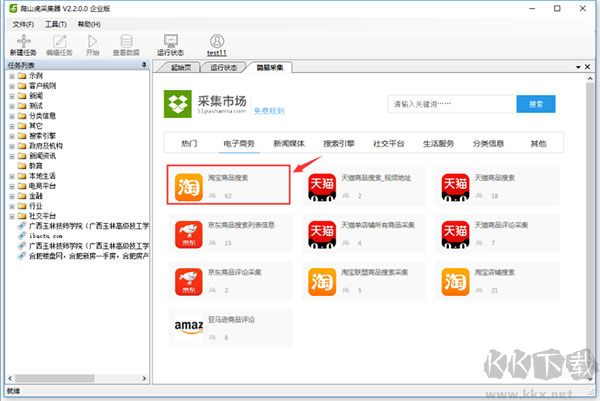
Task: Open the Running Status (运行状态) monitor icon
Action: (171, 41)
